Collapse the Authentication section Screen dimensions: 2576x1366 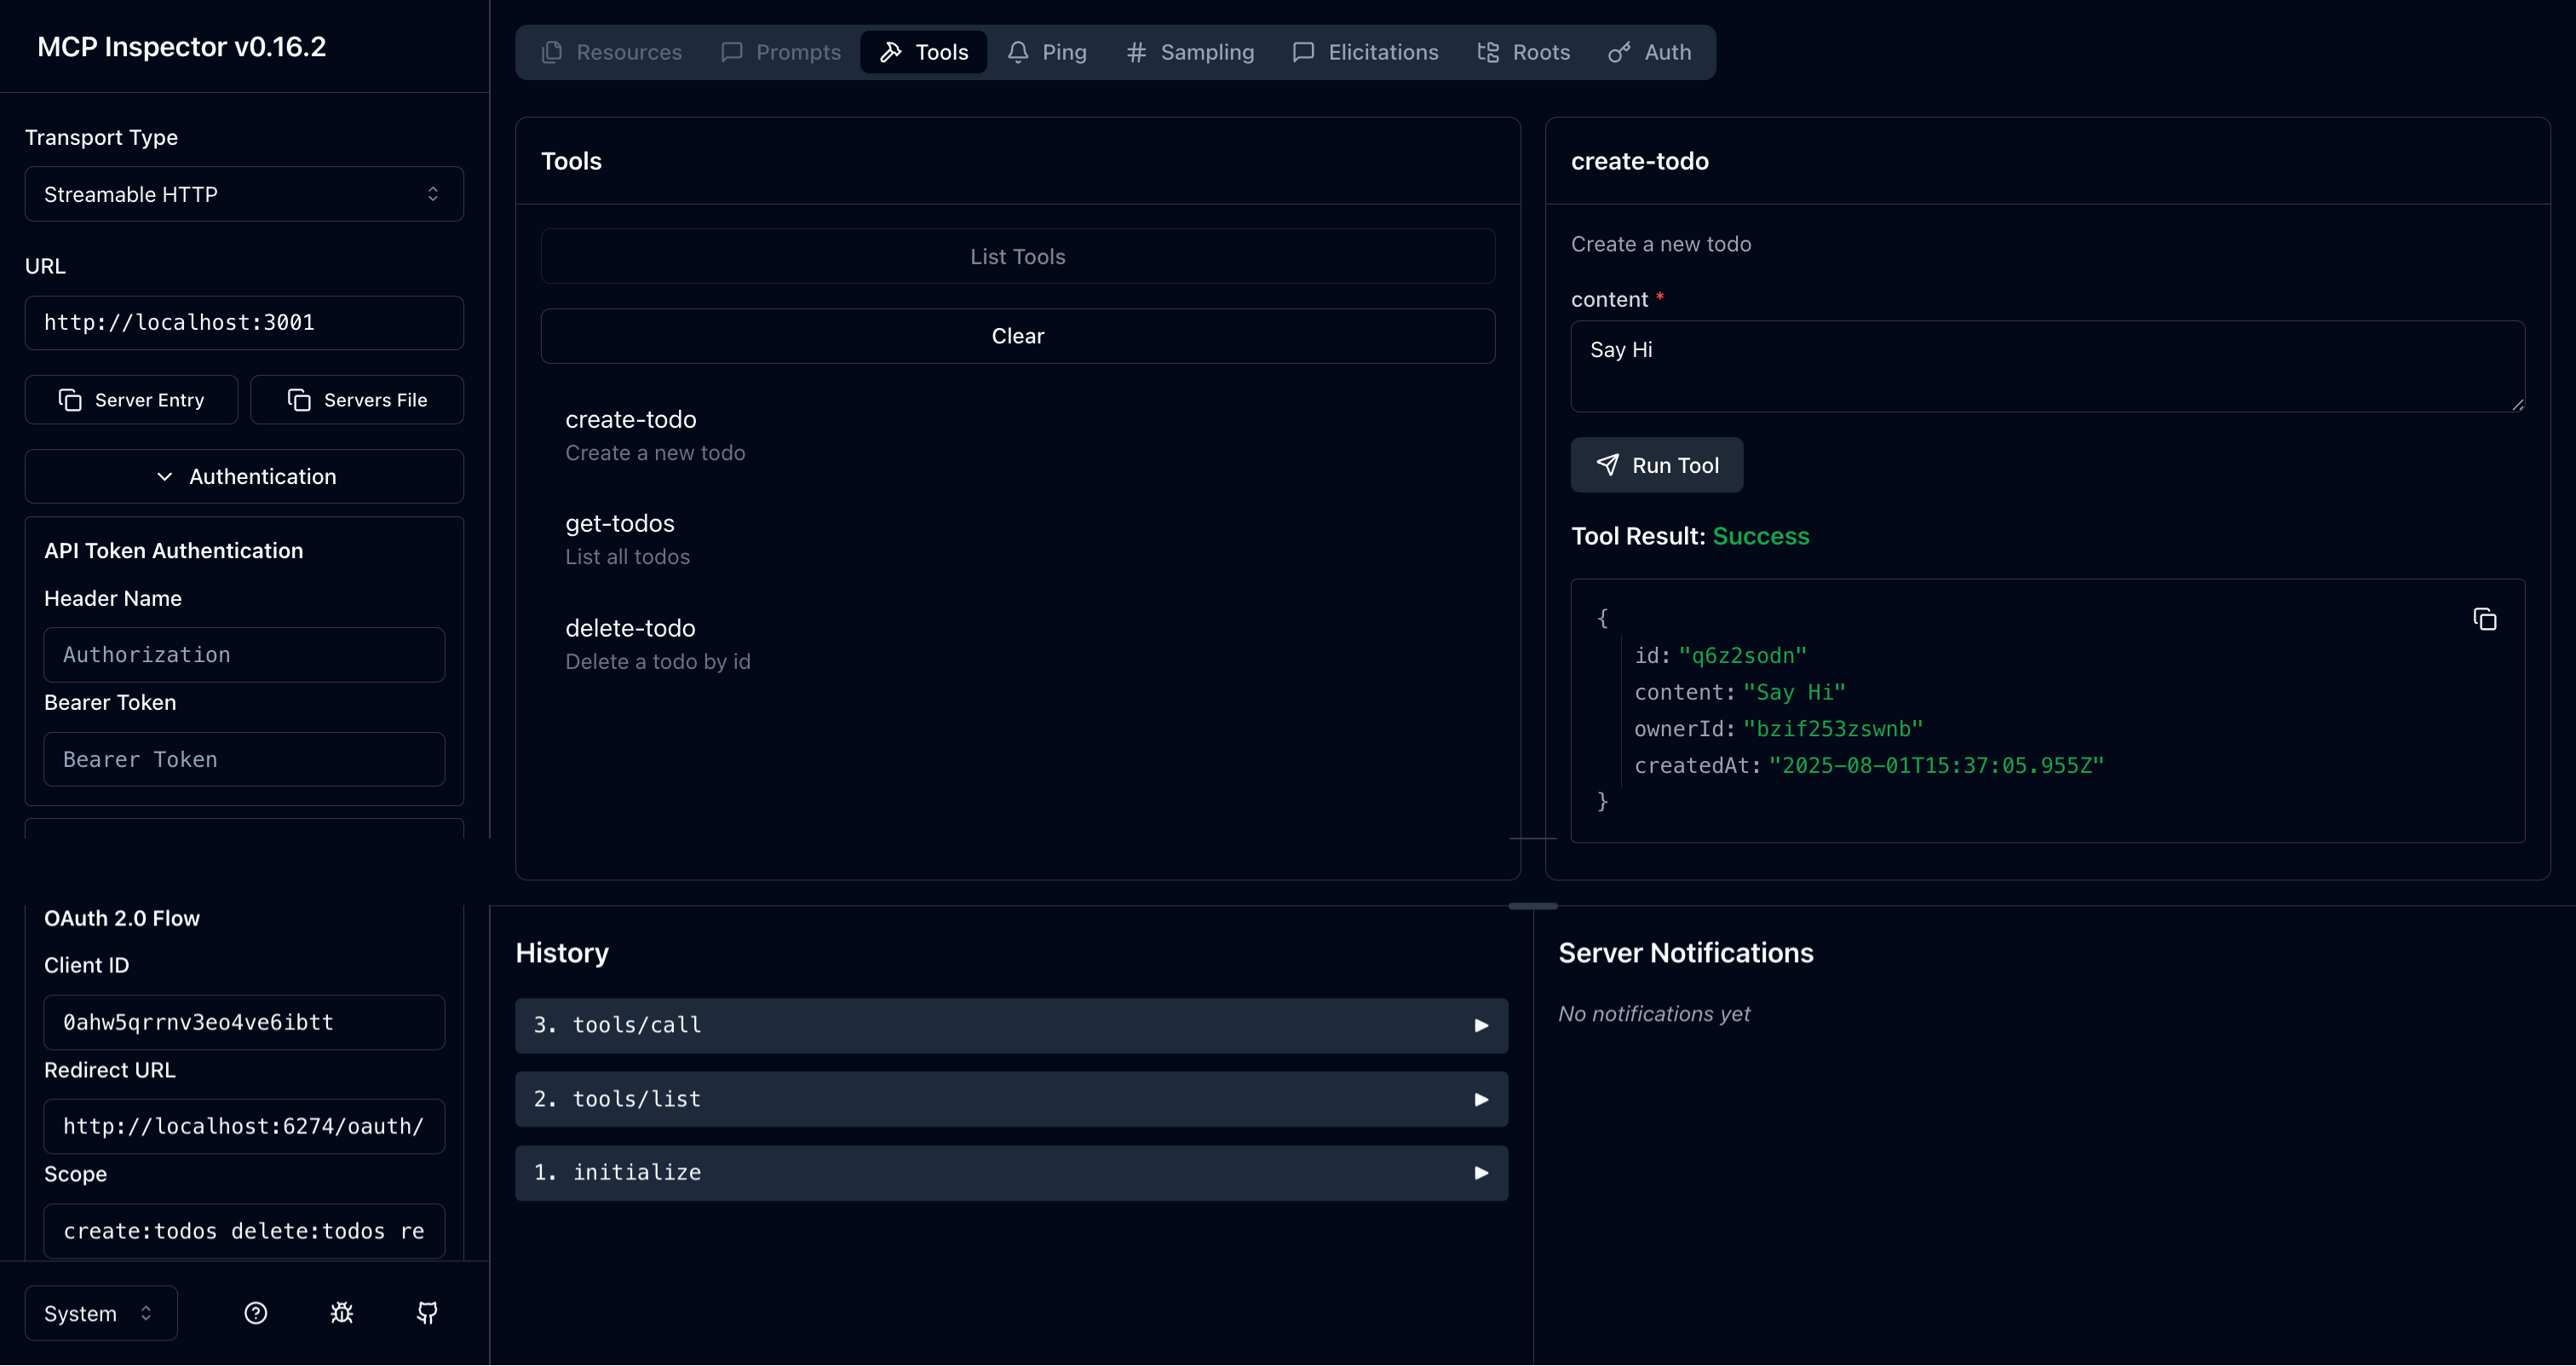click(243, 476)
